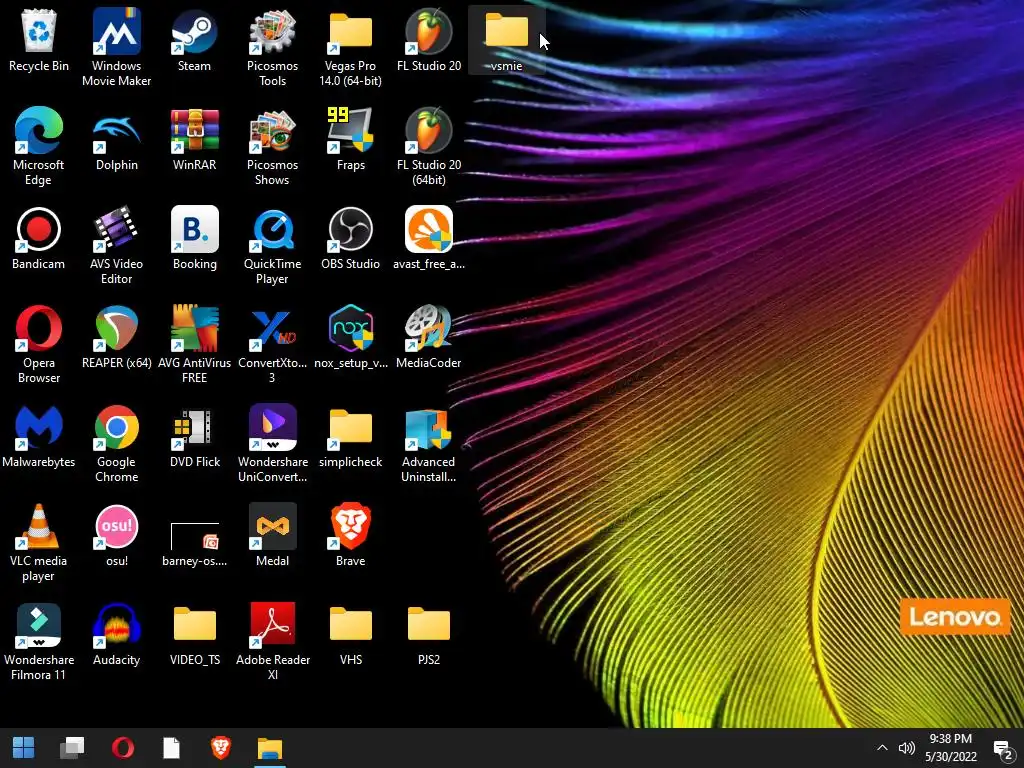Select the Picosmos Tools icon
Screen dimensions: 1024x768
(272, 47)
